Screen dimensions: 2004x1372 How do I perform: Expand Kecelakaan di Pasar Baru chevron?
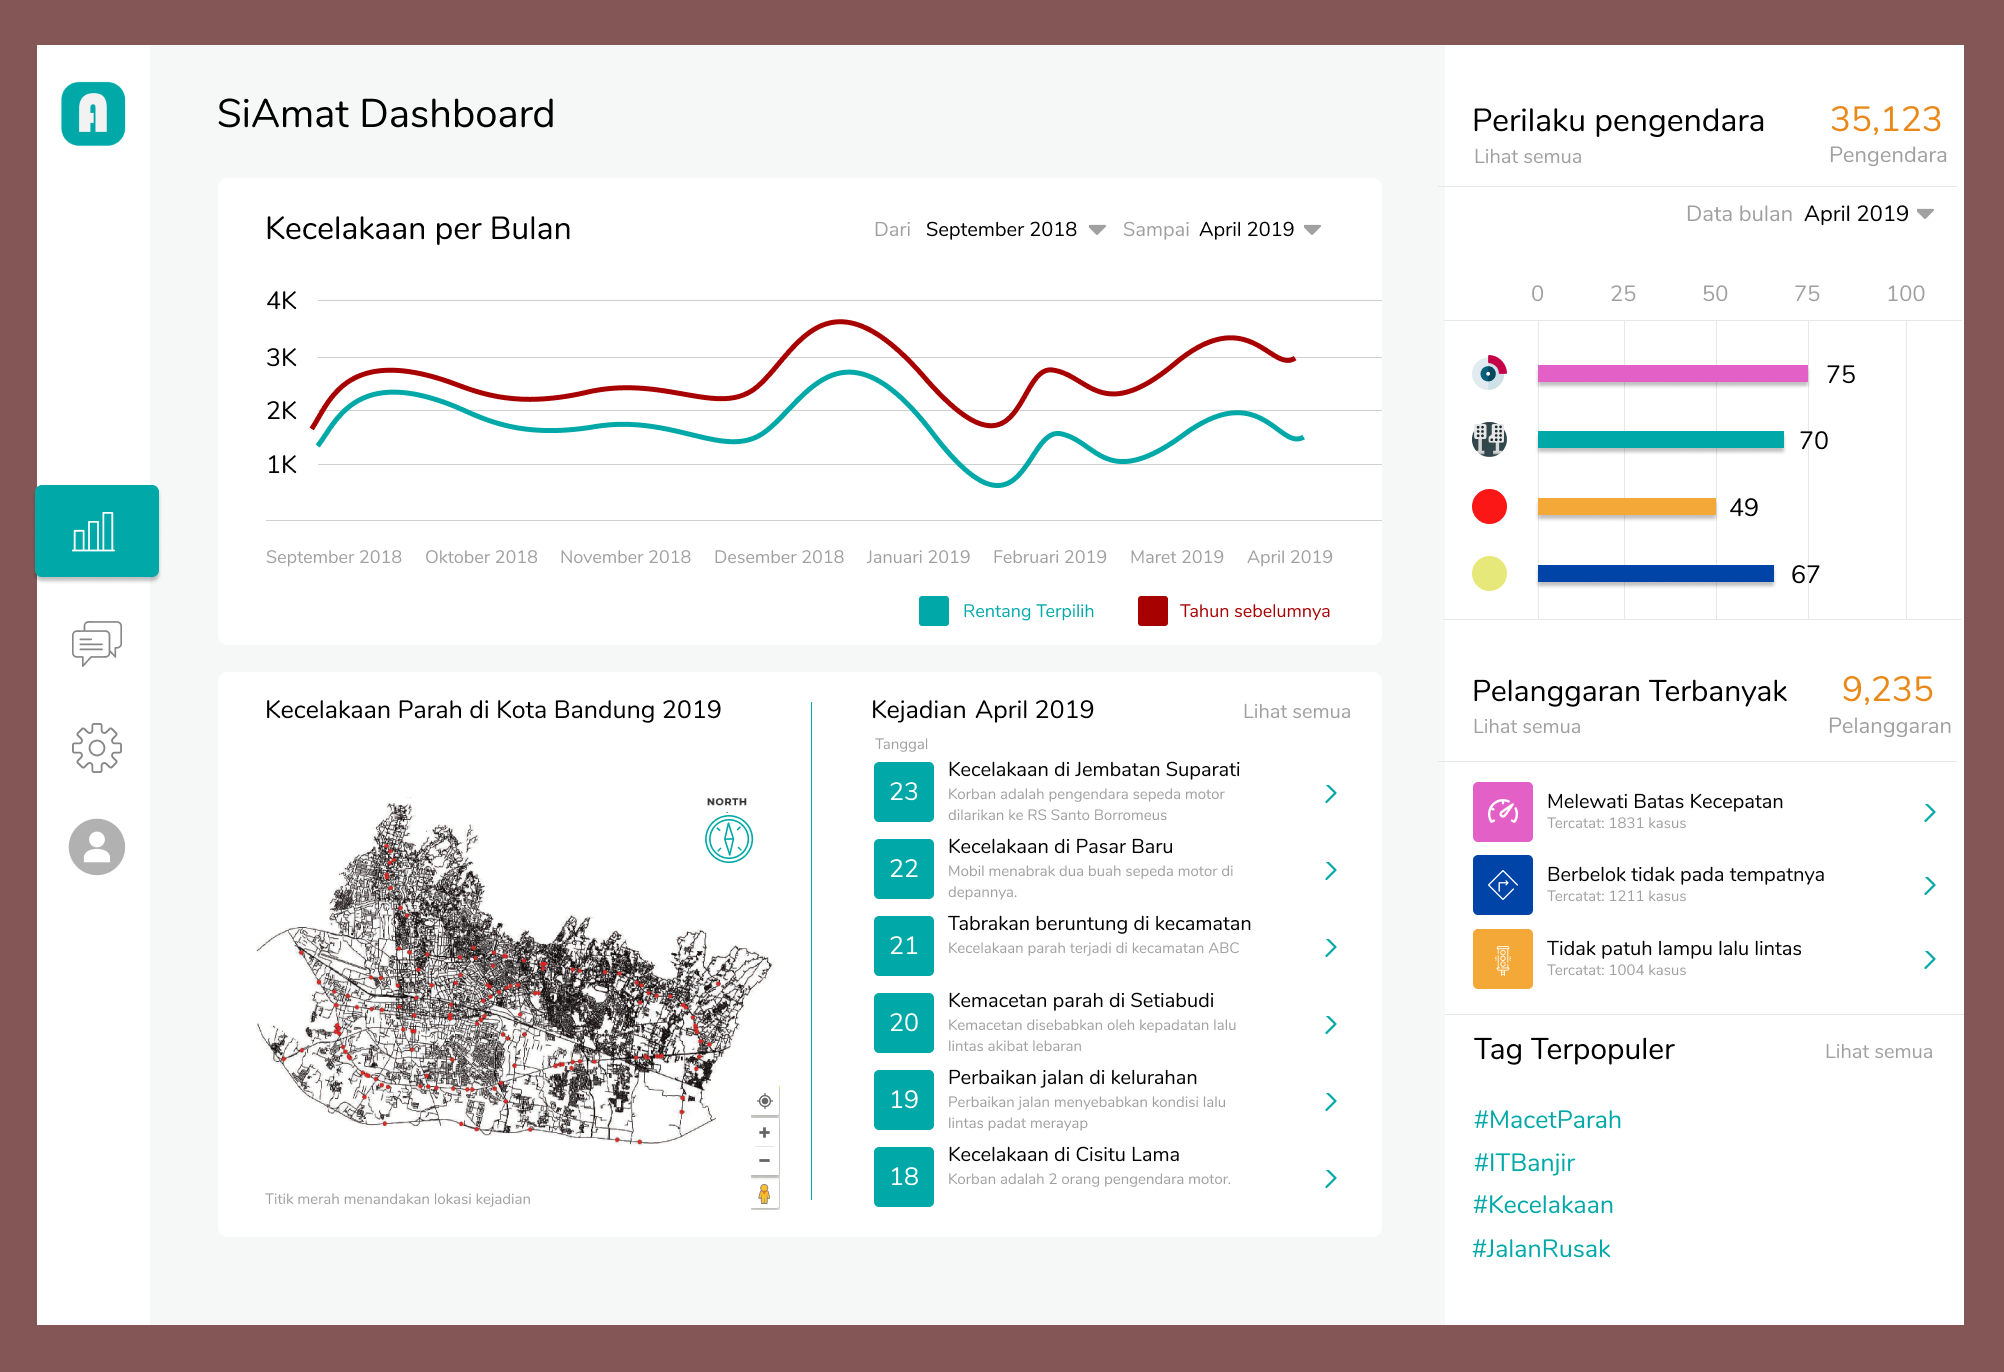[x=1331, y=870]
